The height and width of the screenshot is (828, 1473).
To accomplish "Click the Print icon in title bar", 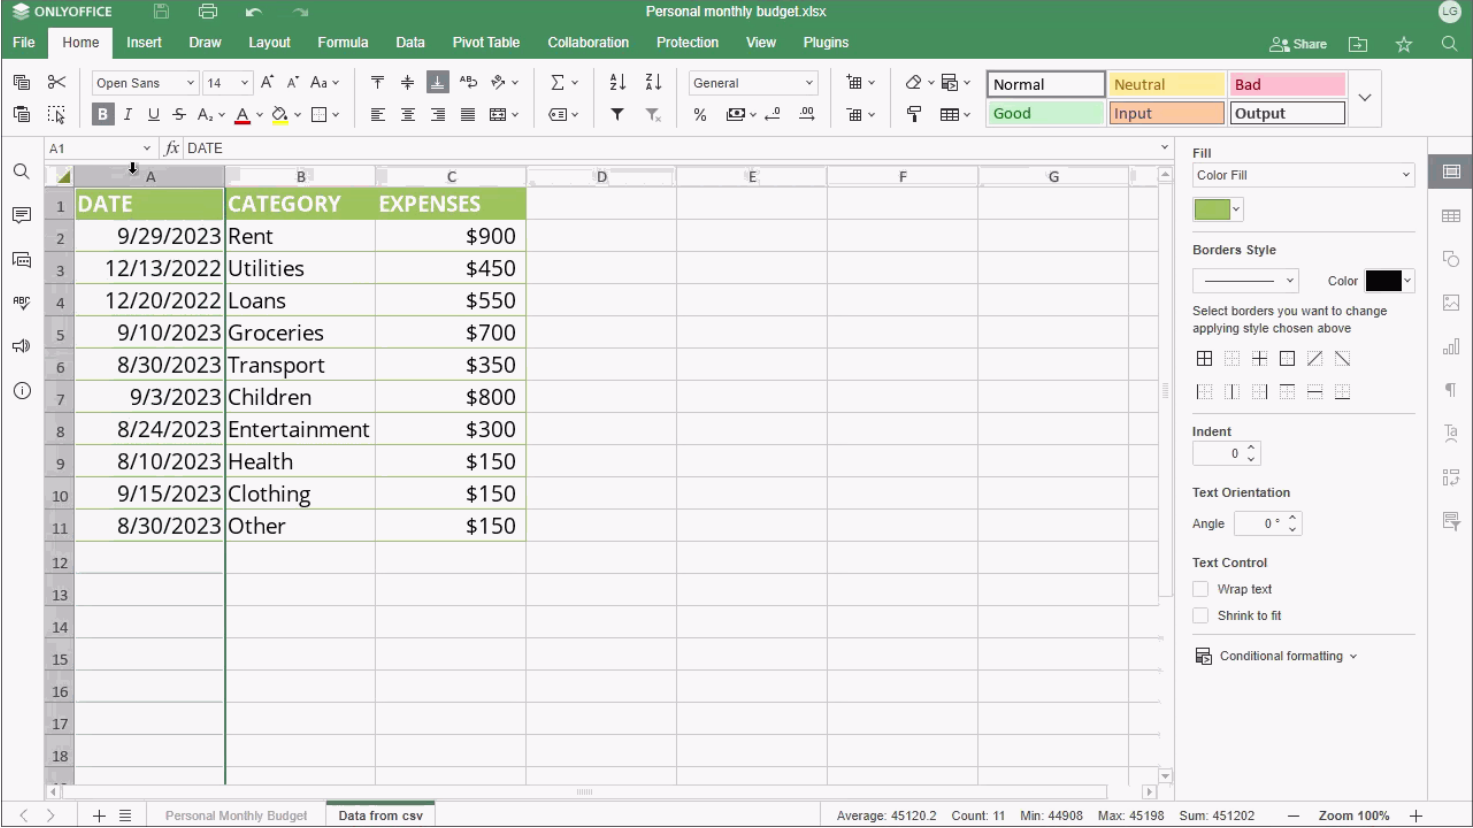I will 207,12.
